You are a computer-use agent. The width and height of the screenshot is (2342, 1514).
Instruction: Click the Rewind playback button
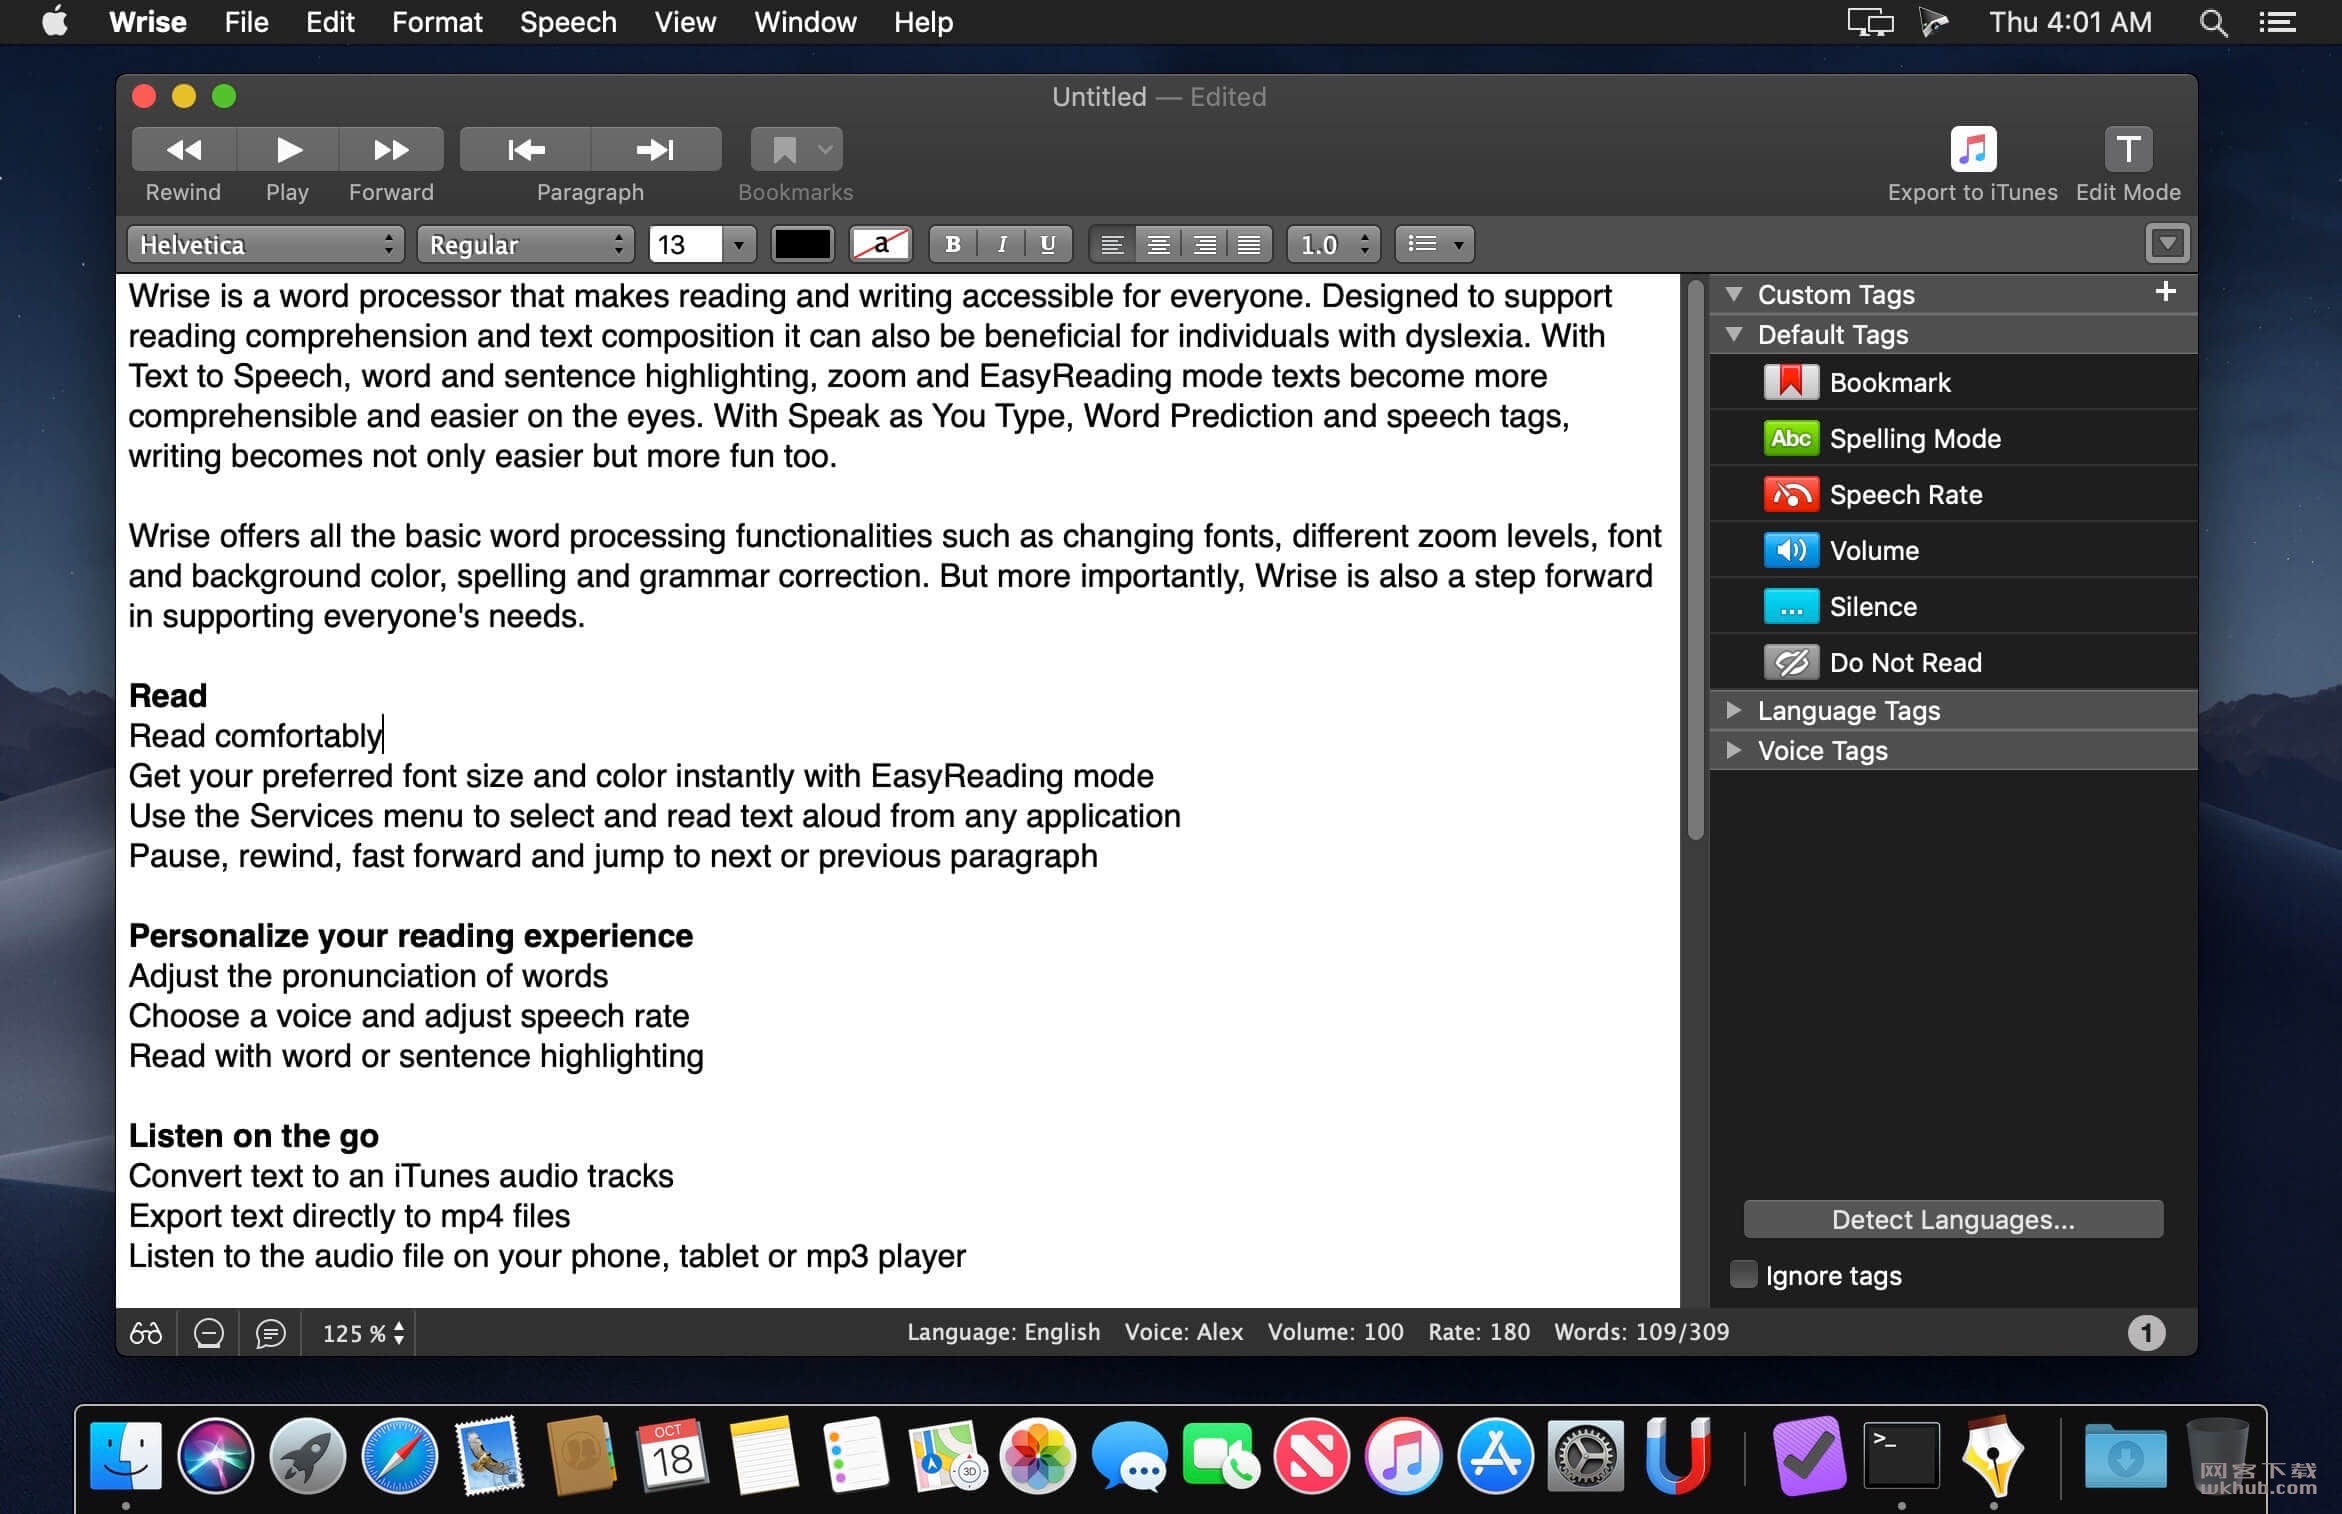pos(184,150)
